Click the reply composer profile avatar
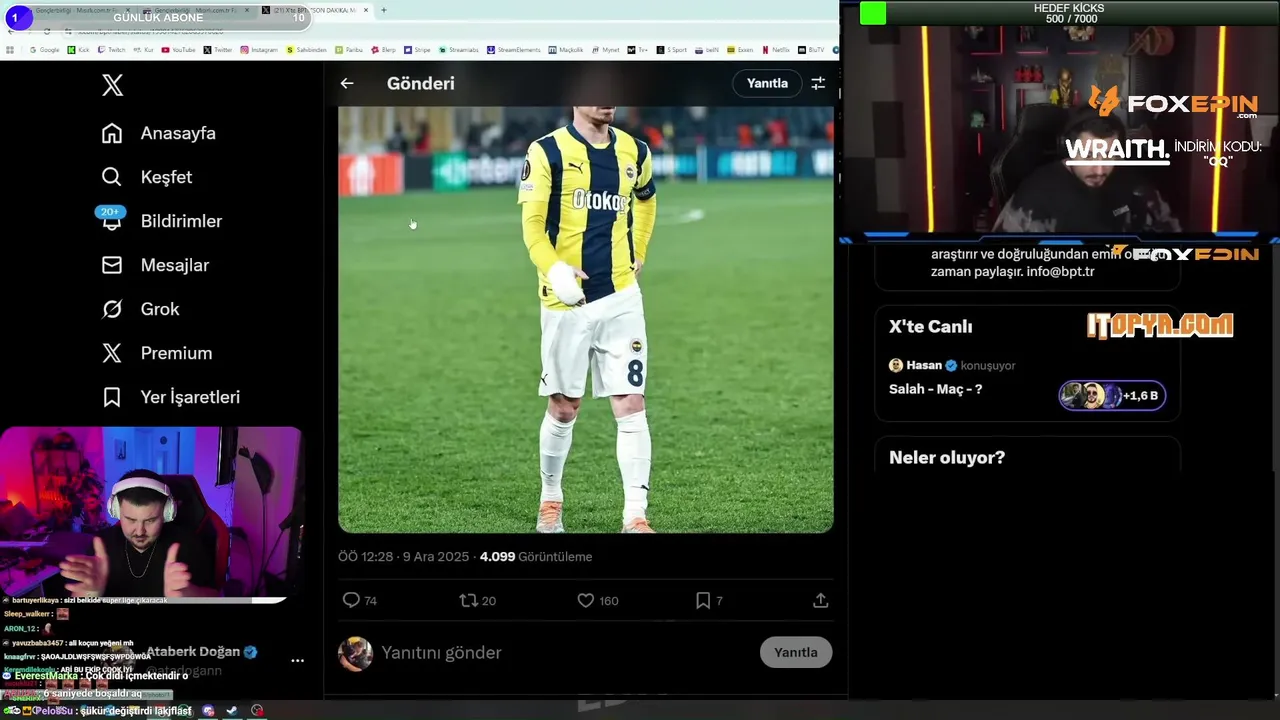This screenshot has height=720, width=1280. click(x=355, y=653)
